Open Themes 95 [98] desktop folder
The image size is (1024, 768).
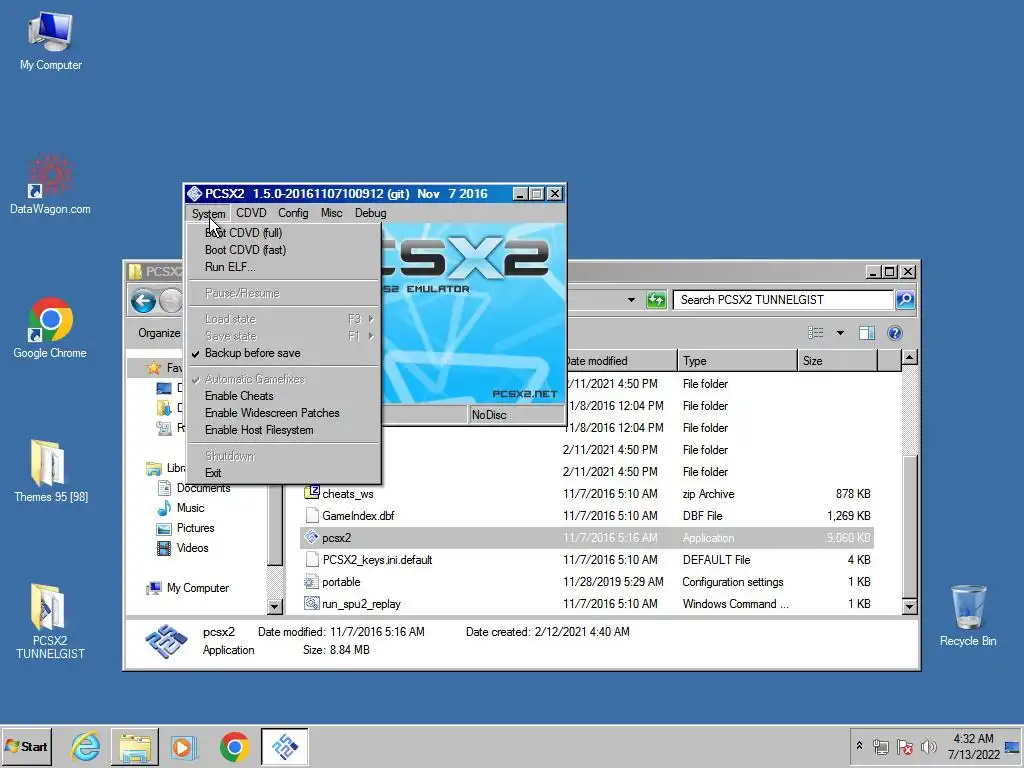click(x=50, y=472)
